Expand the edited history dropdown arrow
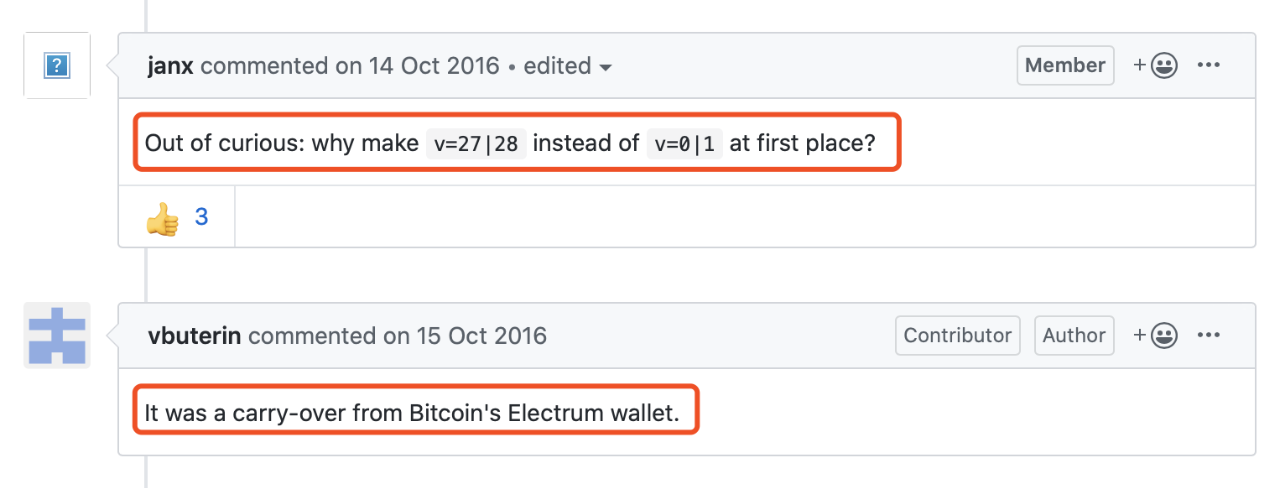This screenshot has height=488, width=1280. click(605, 68)
